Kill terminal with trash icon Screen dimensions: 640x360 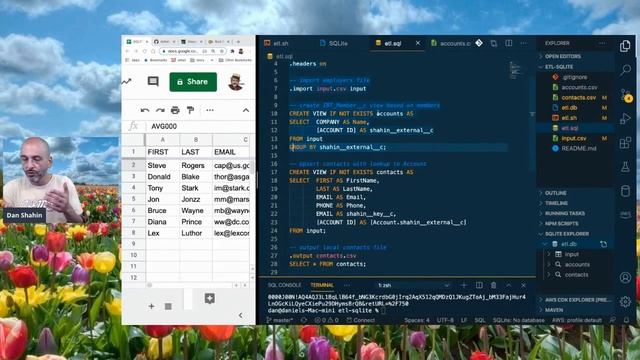[x=493, y=285]
